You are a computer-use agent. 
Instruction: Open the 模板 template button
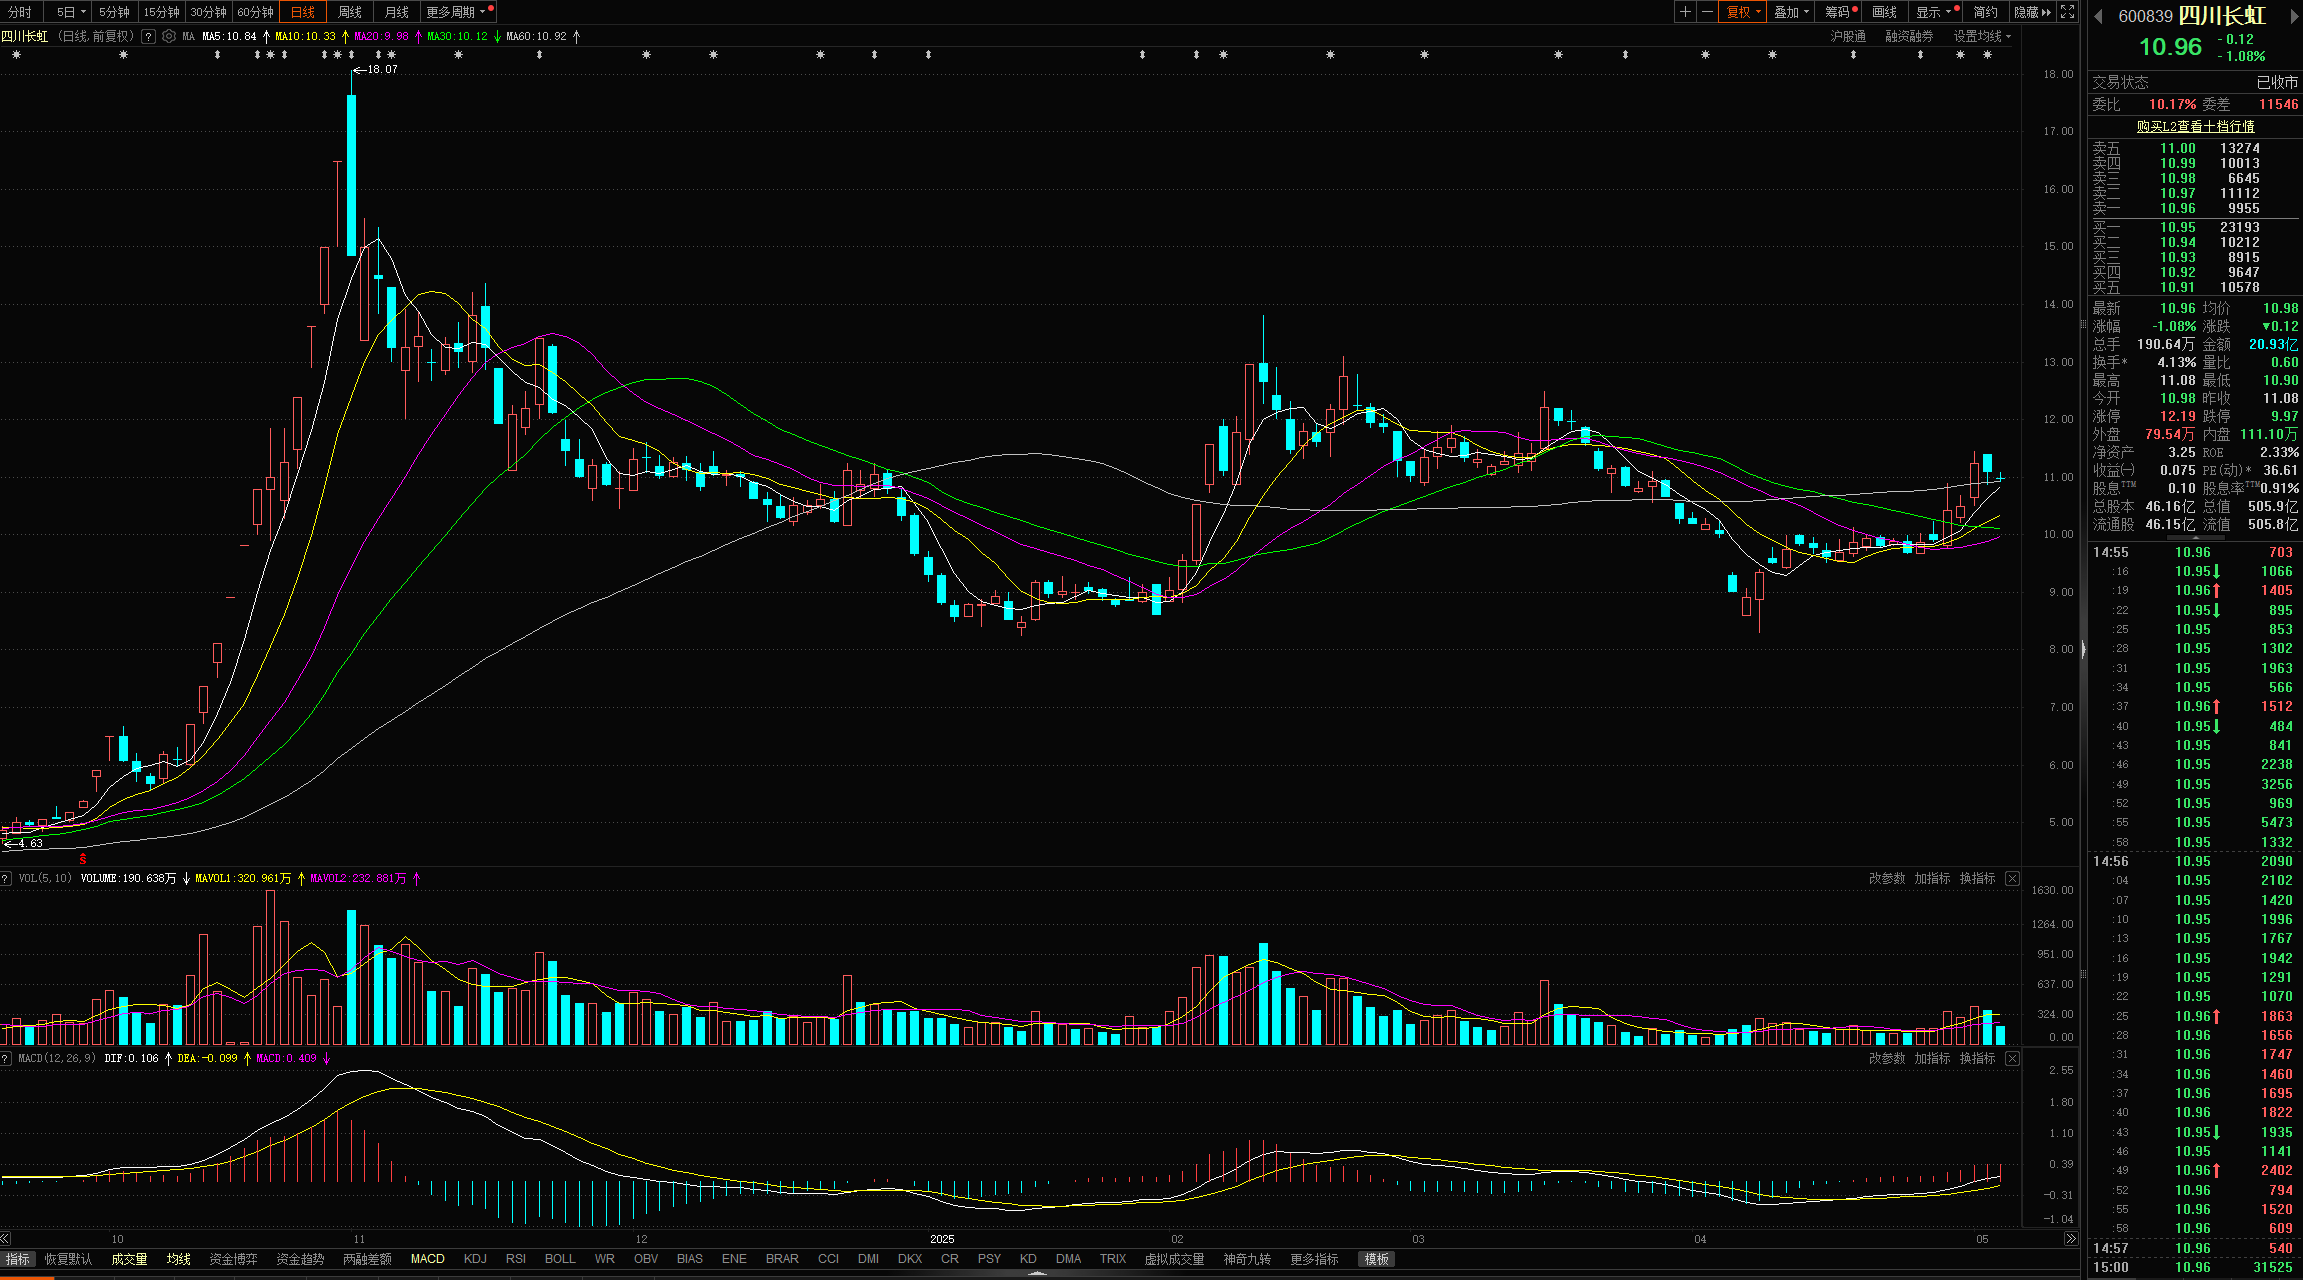coord(1376,1259)
